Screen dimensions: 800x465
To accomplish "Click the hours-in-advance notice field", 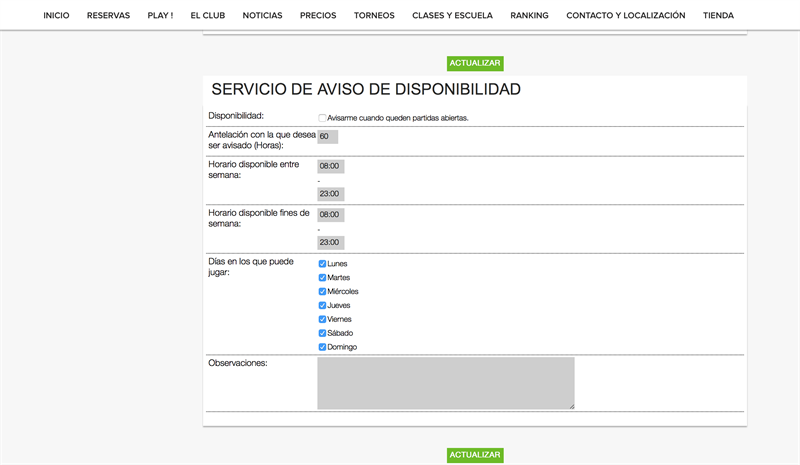I will click(327, 137).
